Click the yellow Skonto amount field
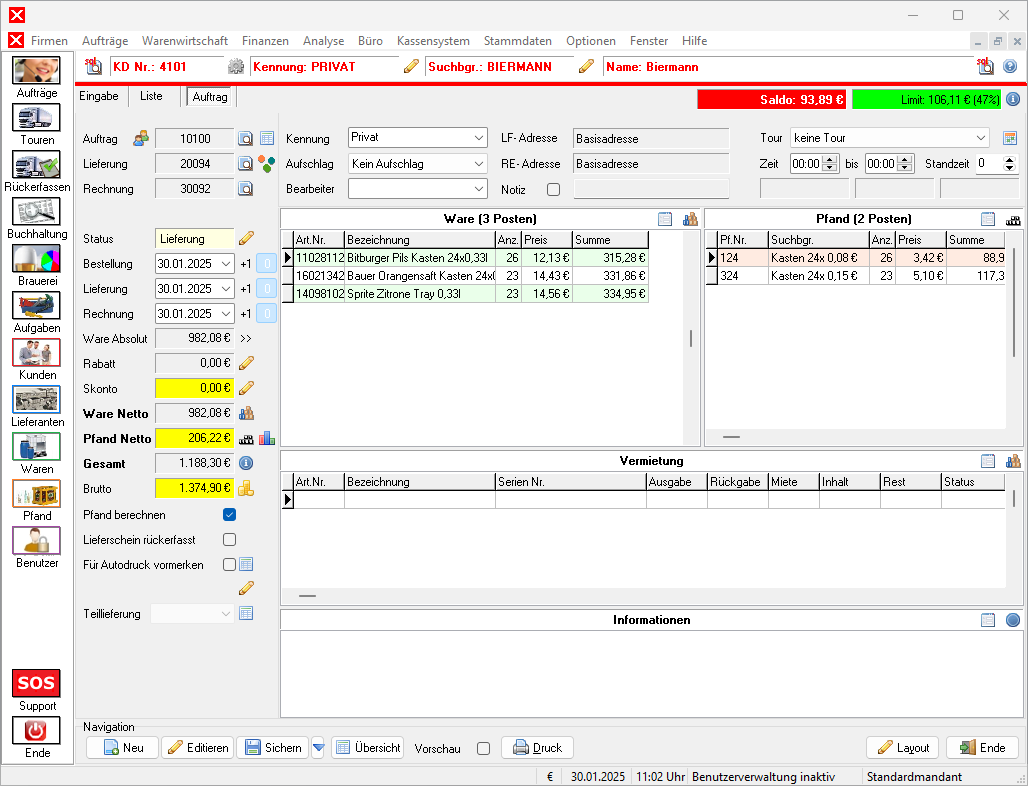Screen dimensions: 1028x786 [x=195, y=388]
